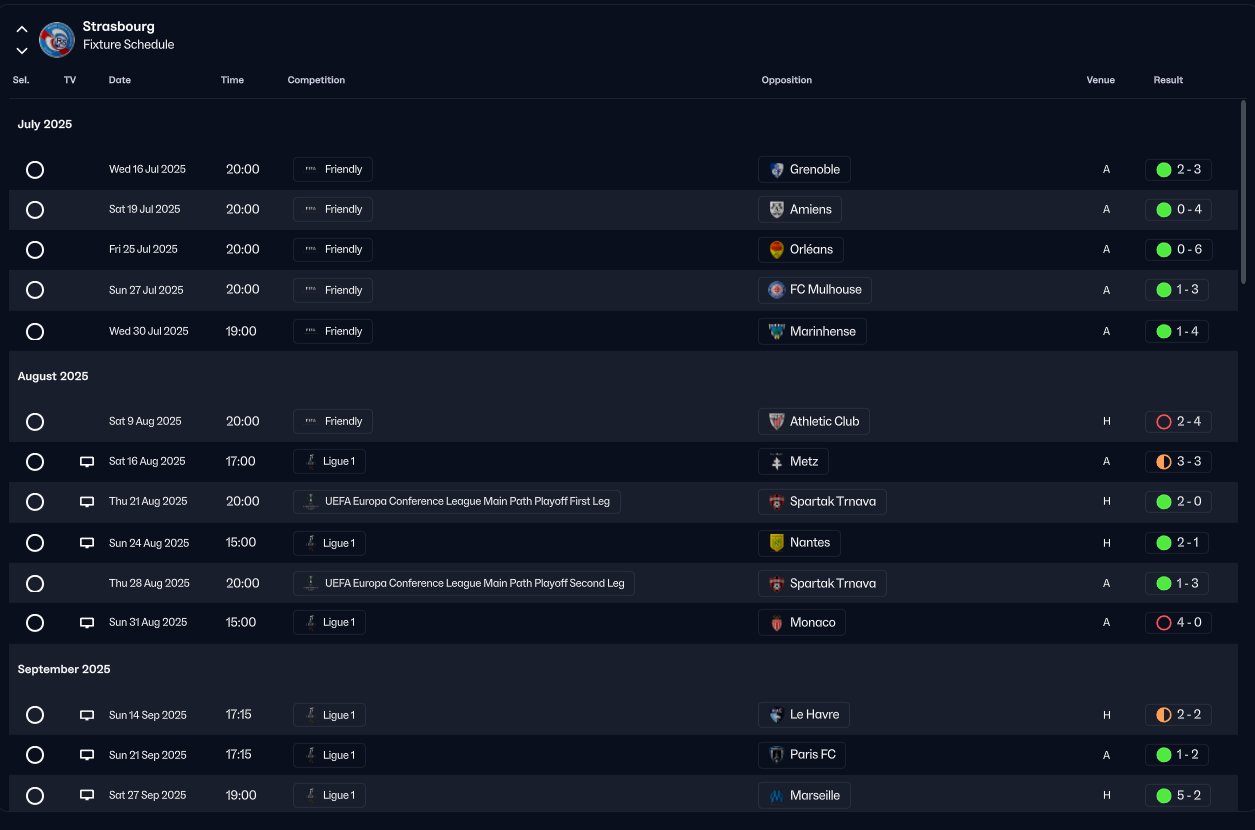Click the Monaco club badge

tap(776, 622)
